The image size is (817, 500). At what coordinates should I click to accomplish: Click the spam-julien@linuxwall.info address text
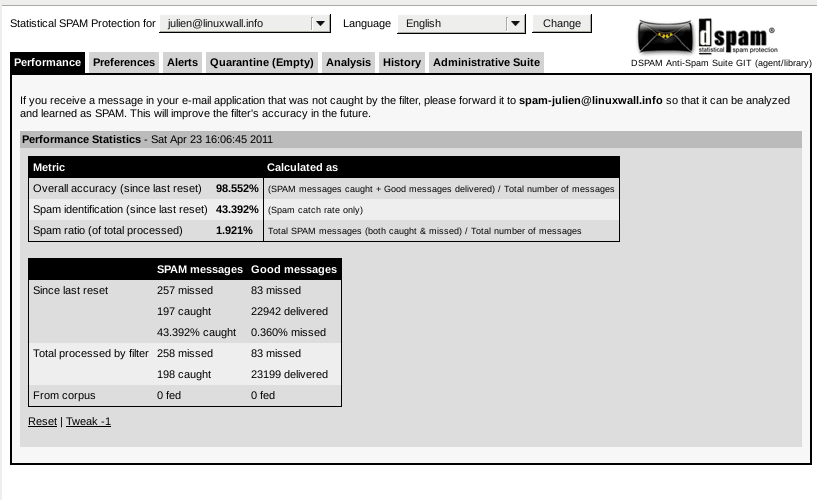(x=590, y=100)
